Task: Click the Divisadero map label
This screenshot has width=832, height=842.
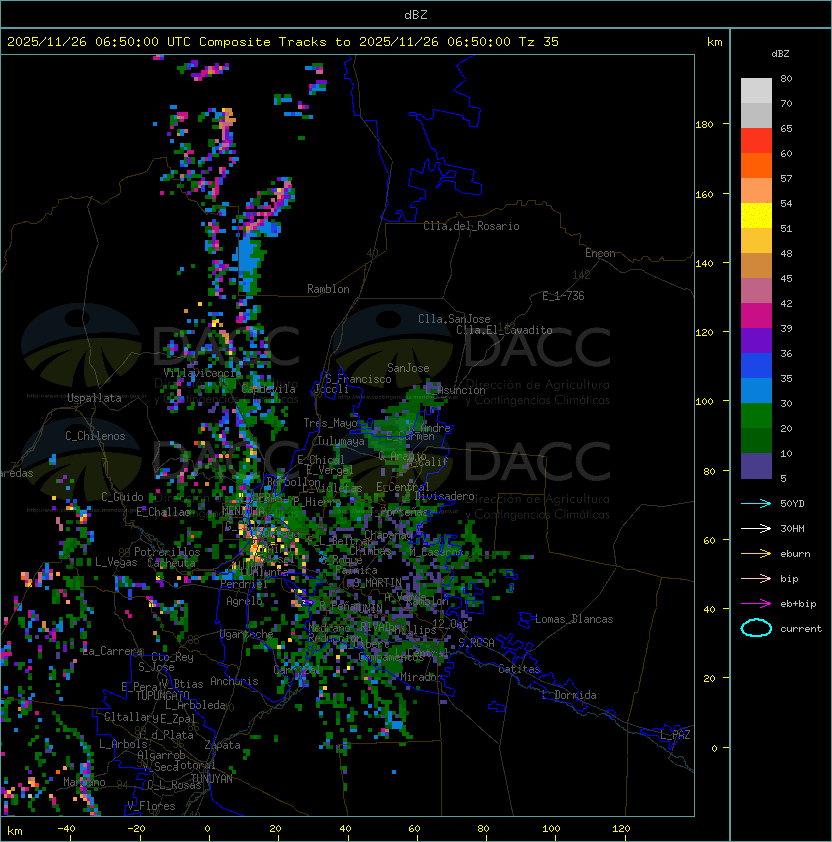Action: click(x=444, y=496)
